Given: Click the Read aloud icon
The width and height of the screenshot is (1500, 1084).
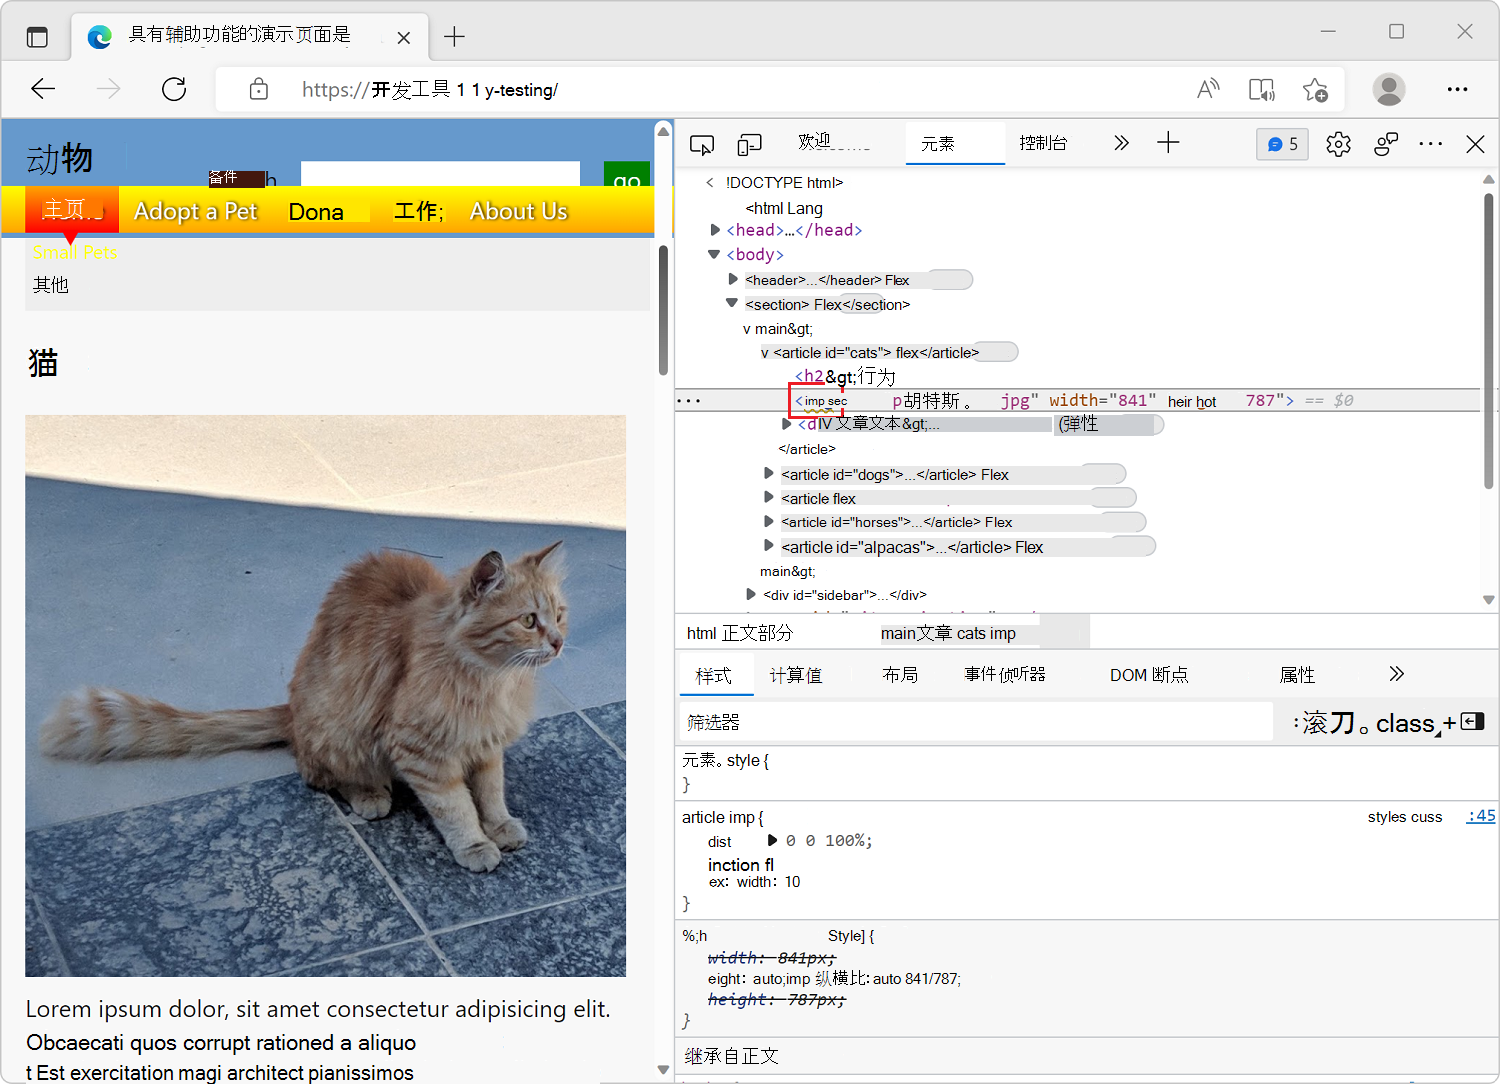Looking at the screenshot, I should pyautogui.click(x=1208, y=89).
